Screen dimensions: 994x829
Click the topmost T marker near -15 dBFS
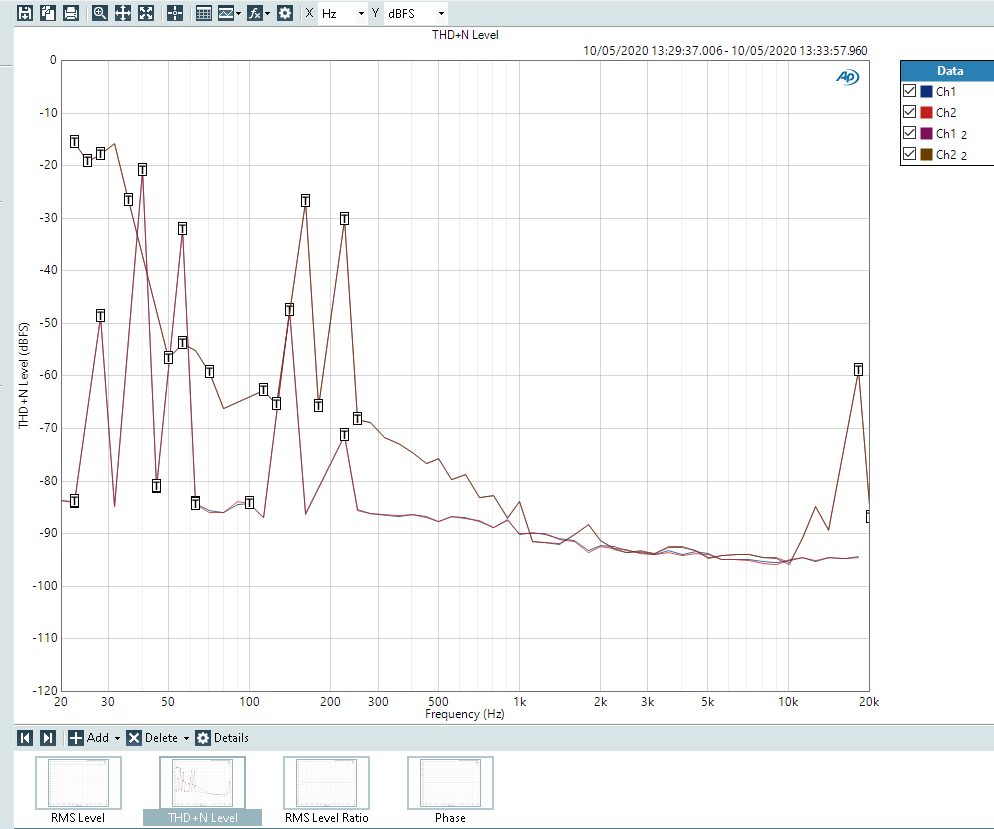coord(74,141)
